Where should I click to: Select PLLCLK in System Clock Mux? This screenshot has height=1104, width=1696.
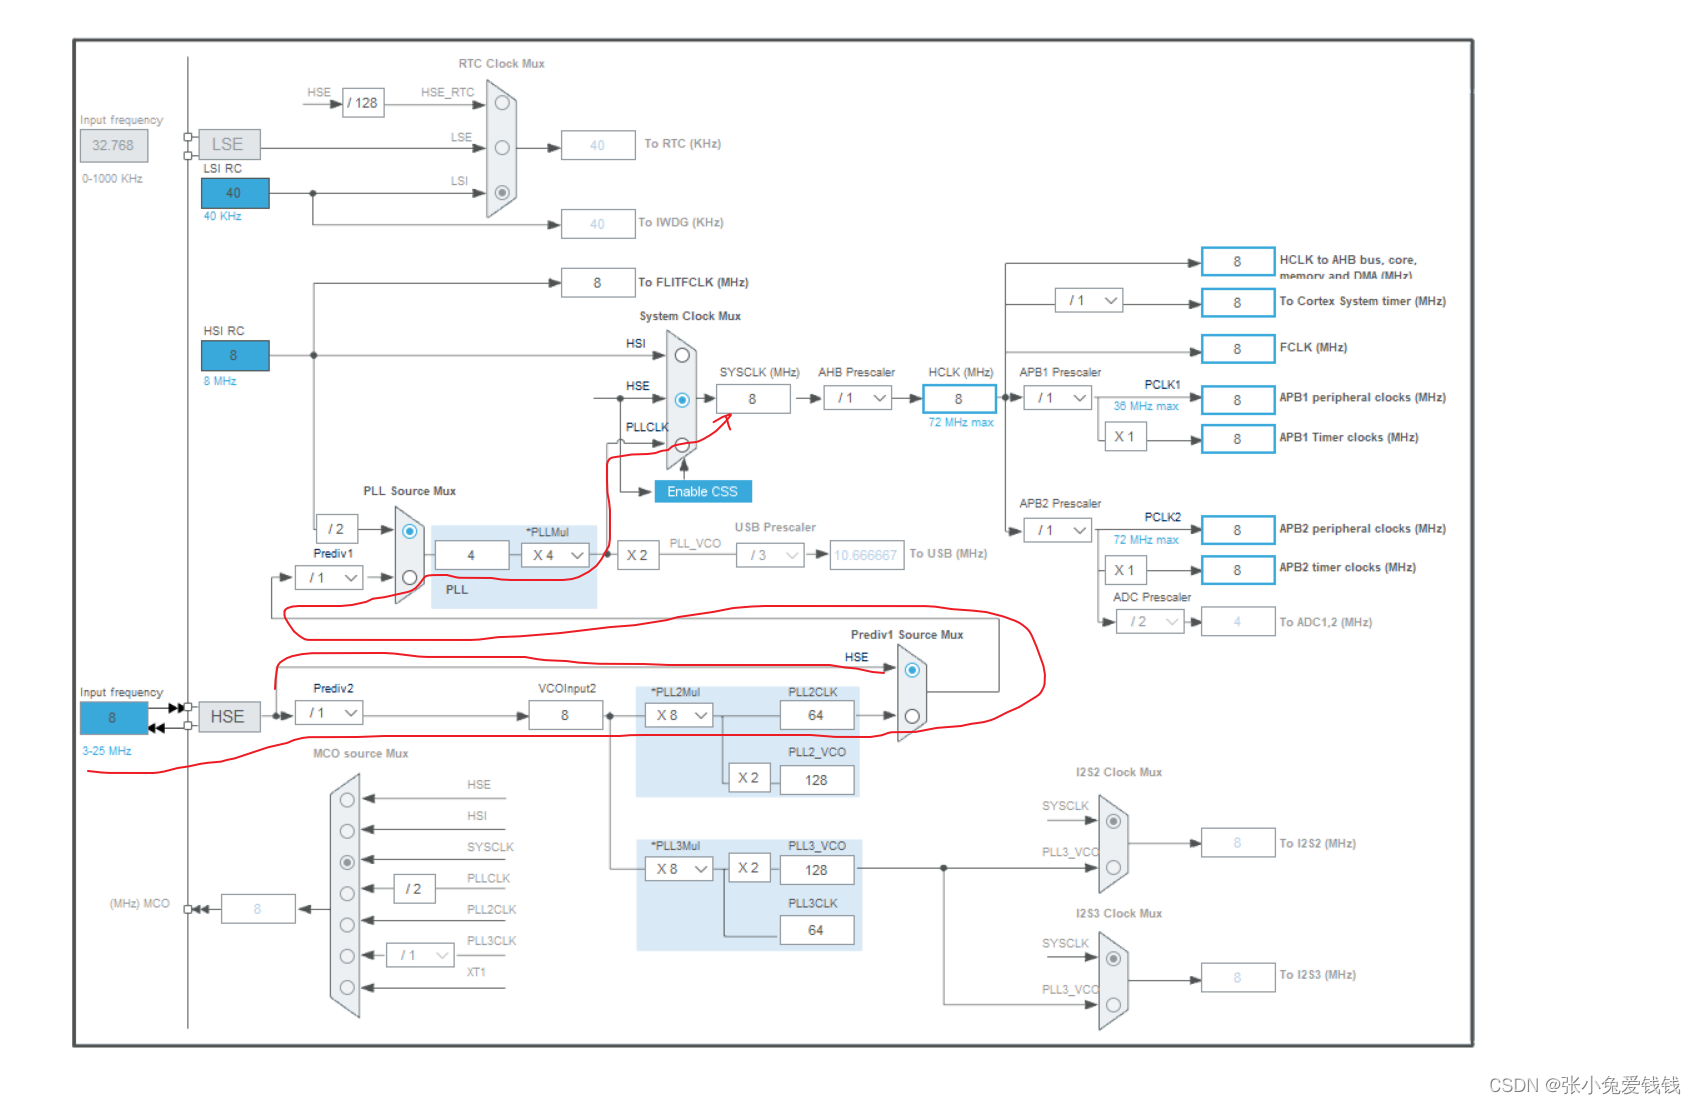(x=682, y=444)
